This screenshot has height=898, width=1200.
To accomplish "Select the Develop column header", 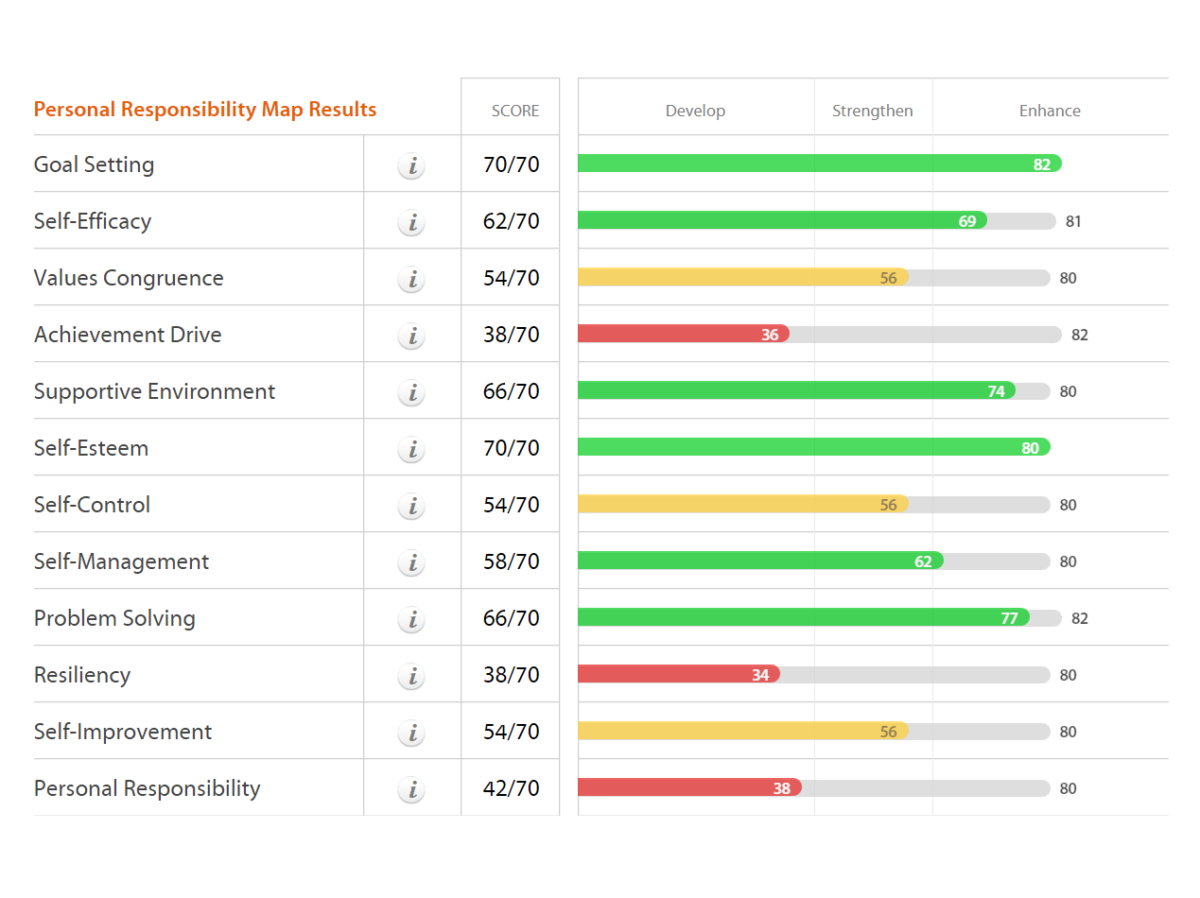I will (x=695, y=111).
